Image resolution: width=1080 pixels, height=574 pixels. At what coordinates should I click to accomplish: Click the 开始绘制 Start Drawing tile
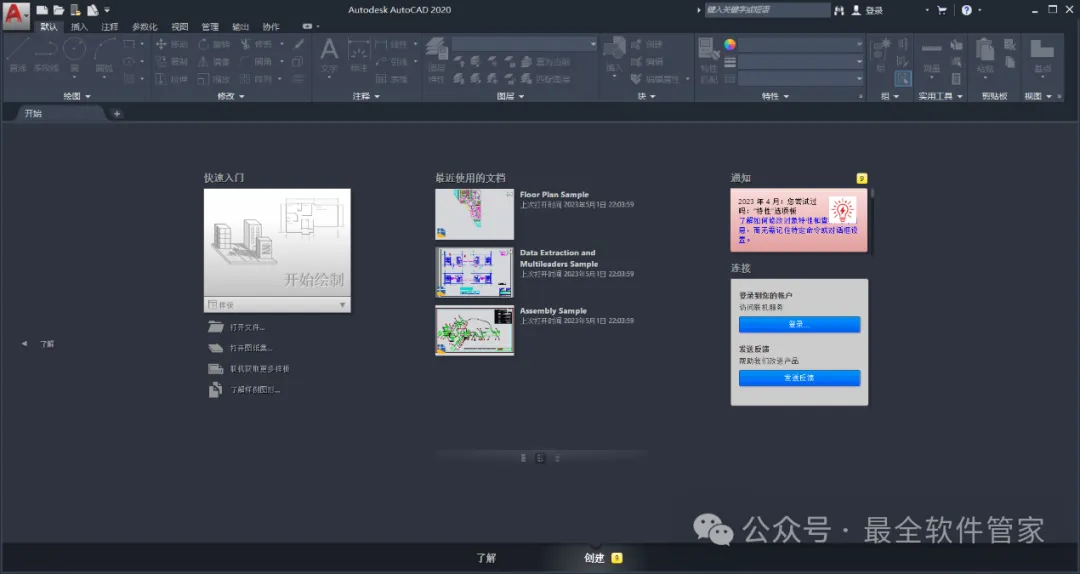277,243
